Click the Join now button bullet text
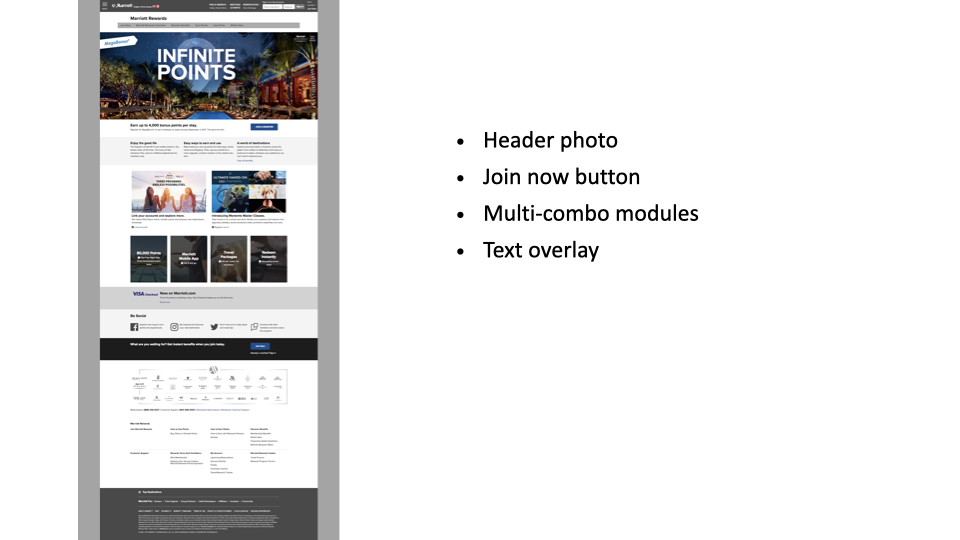Viewport: 960px width, 540px height. coord(561,177)
